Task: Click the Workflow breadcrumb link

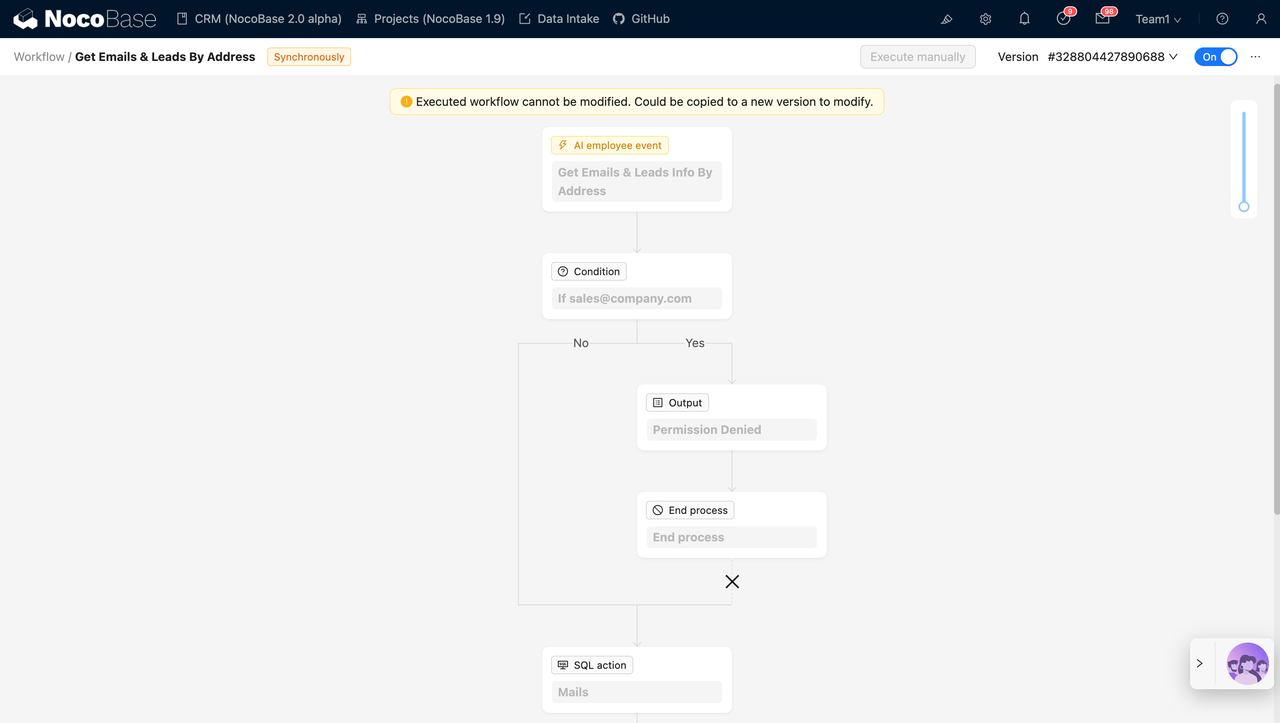Action: point(39,57)
